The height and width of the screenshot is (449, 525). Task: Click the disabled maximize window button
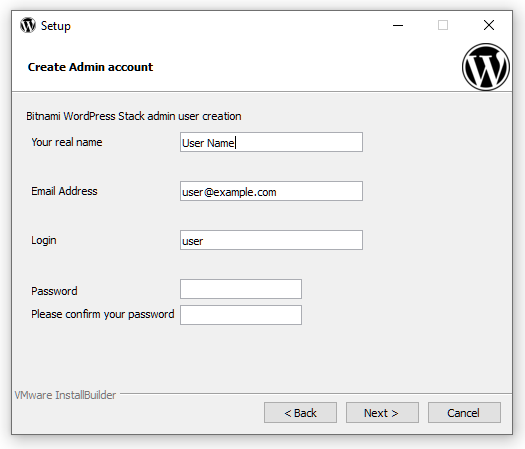tap(443, 25)
